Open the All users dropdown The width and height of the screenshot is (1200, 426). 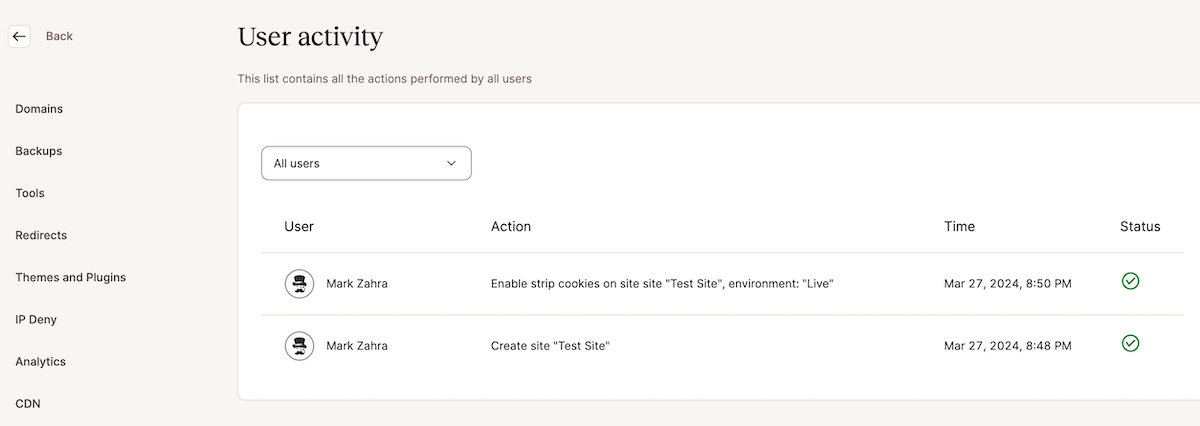pos(366,163)
